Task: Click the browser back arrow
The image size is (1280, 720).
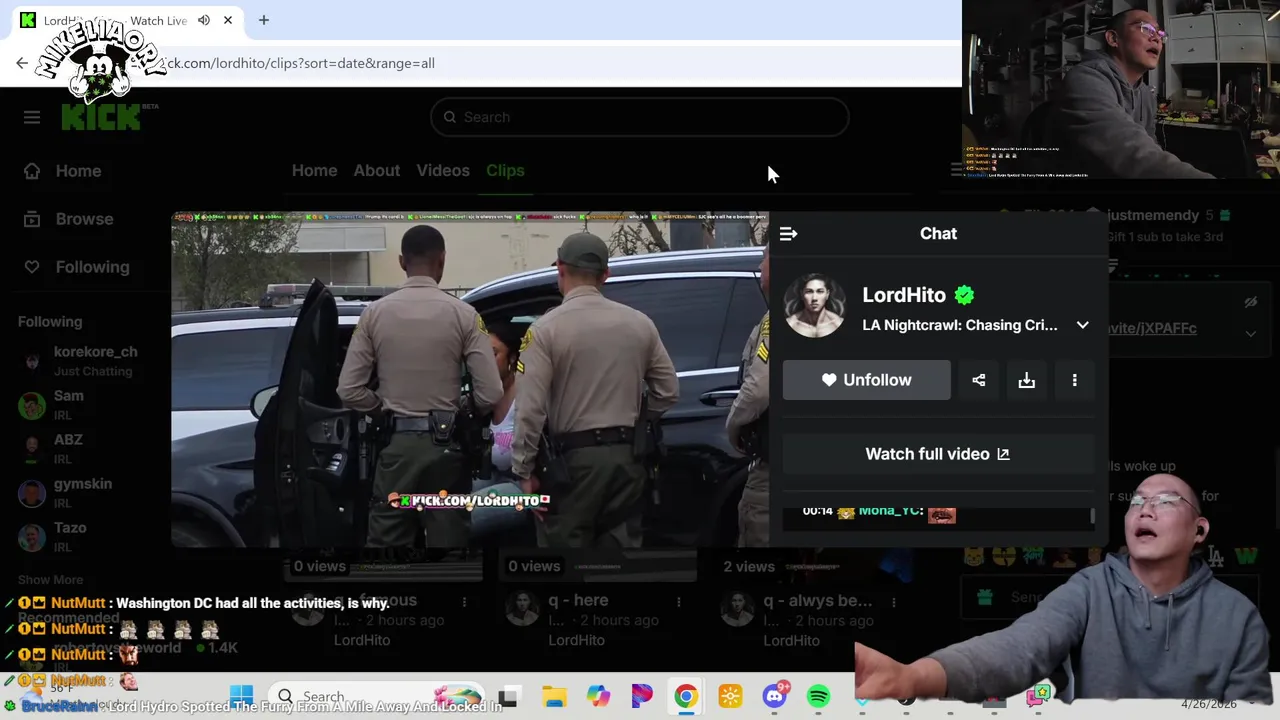Action: tap(22, 63)
